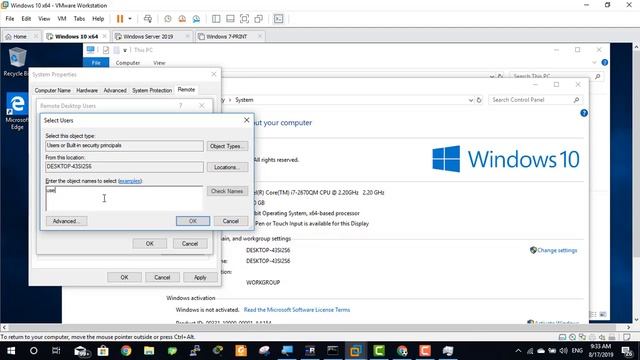Open the VMware File menu

click(x=10, y=19)
